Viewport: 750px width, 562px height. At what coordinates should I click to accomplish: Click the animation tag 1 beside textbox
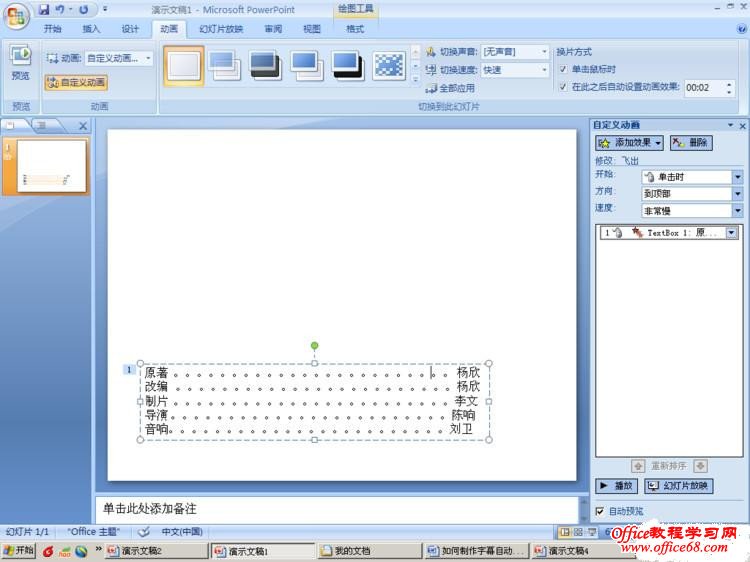(x=129, y=369)
